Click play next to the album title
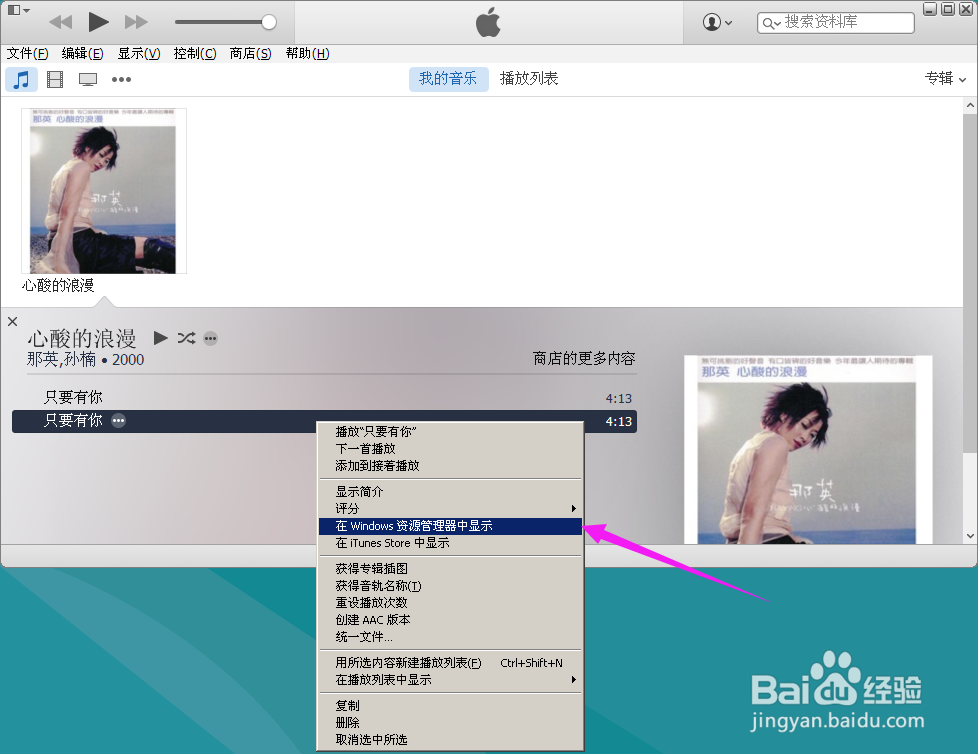 (160, 338)
